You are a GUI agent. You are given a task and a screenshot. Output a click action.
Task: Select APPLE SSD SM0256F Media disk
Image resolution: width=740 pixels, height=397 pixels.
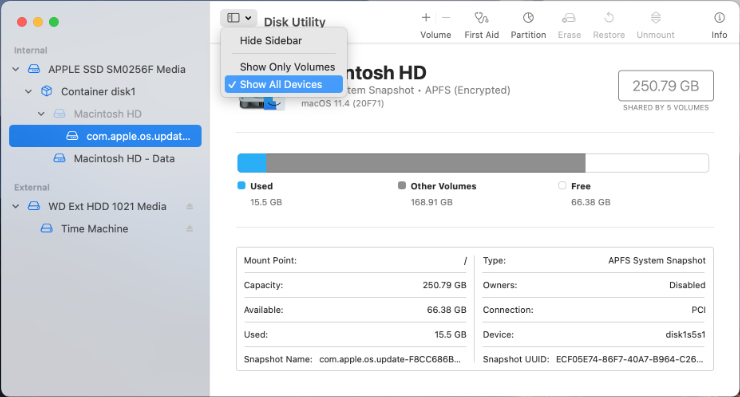[117, 69]
